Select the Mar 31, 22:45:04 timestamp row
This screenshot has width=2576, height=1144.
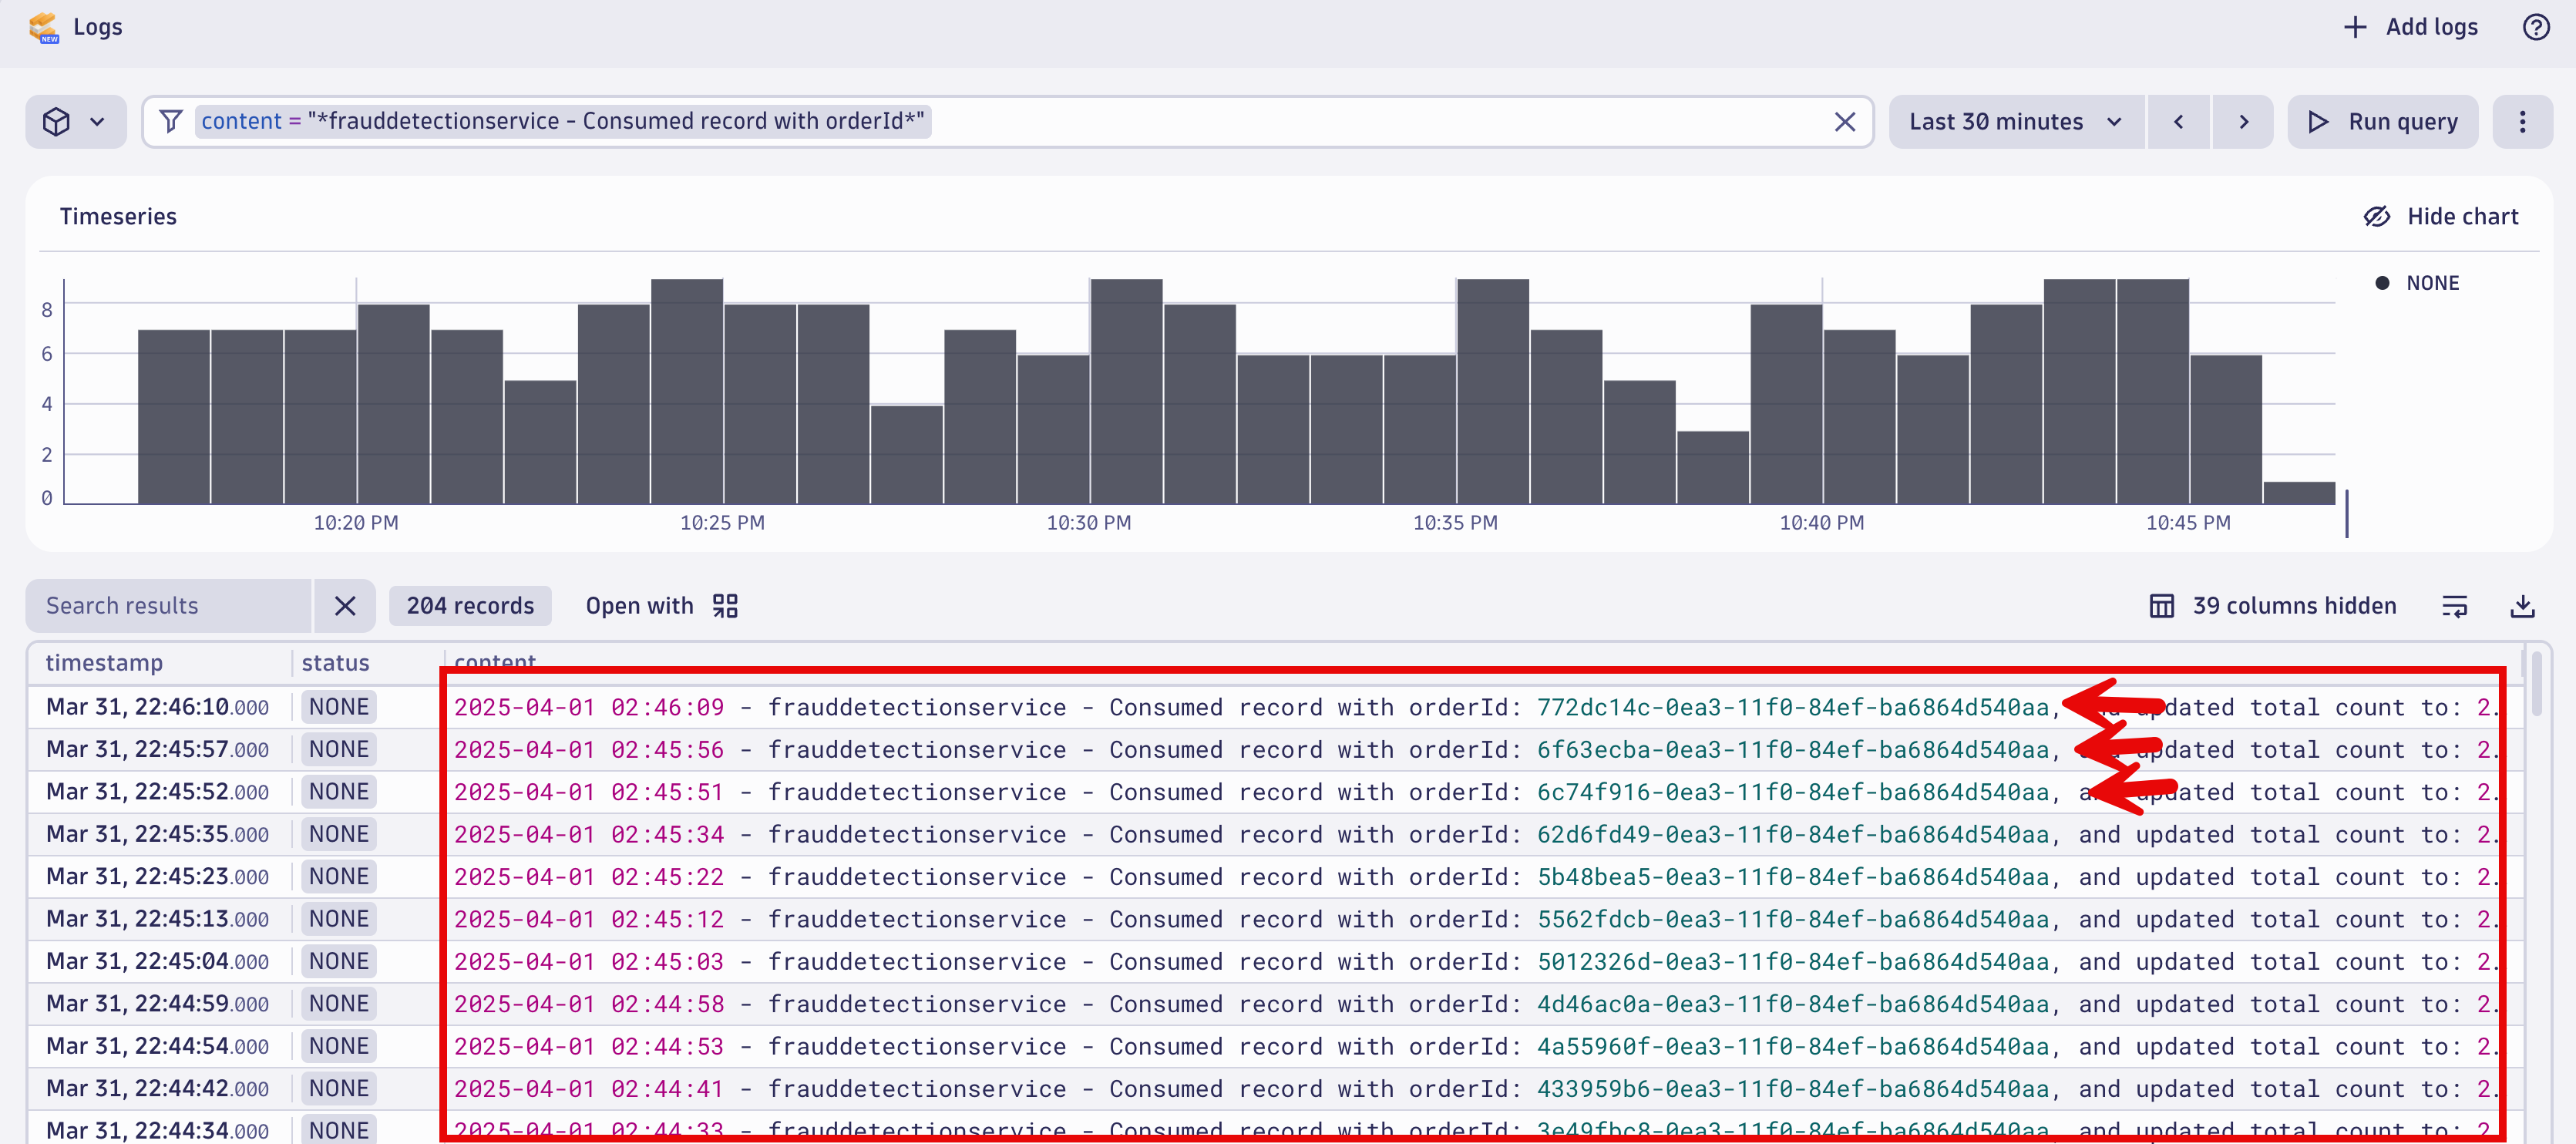tap(157, 960)
